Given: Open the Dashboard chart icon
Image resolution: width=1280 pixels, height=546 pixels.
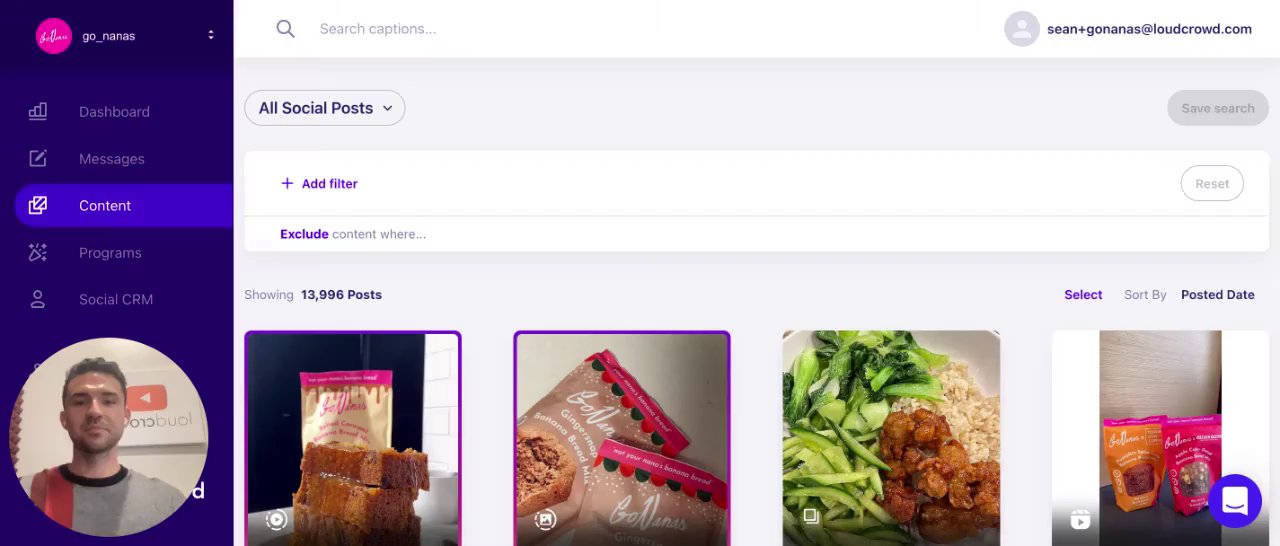Looking at the screenshot, I should pyautogui.click(x=38, y=112).
